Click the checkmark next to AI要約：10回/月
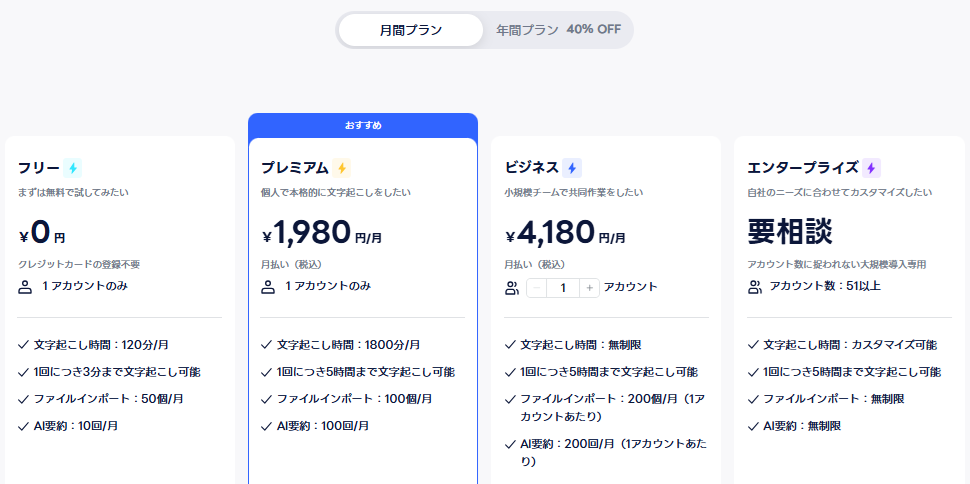This screenshot has height=484, width=970. [24, 426]
